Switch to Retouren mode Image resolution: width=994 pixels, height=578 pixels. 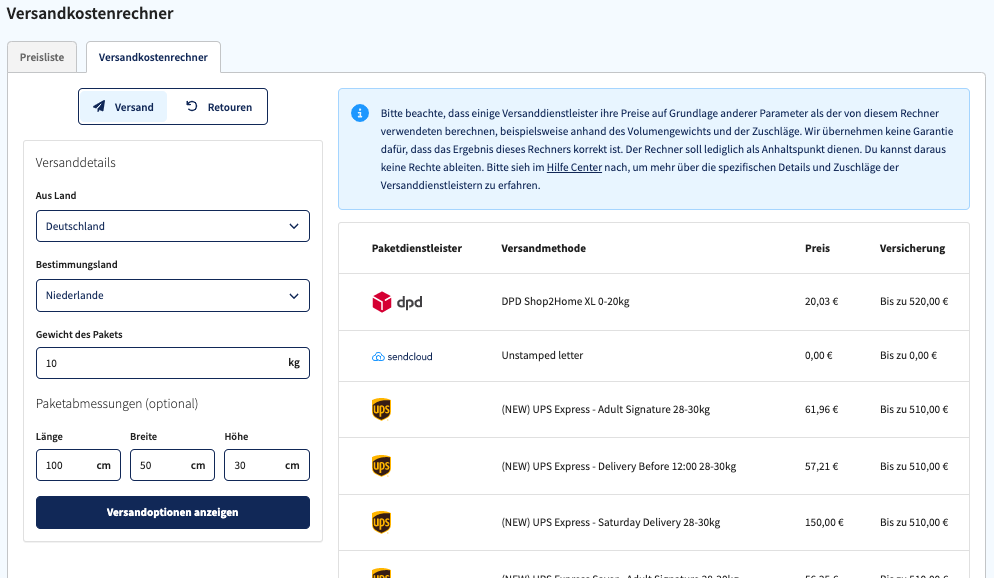click(219, 106)
